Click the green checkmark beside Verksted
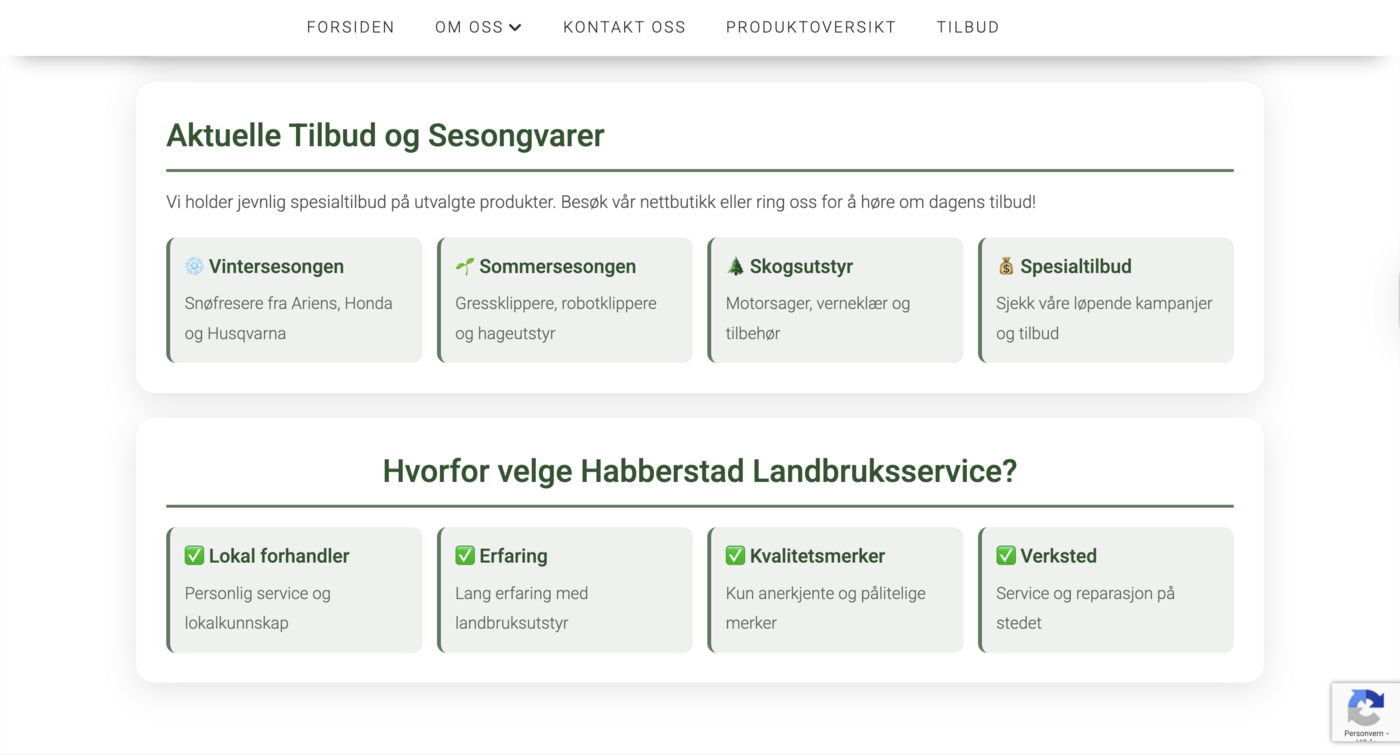 [x=1006, y=555]
